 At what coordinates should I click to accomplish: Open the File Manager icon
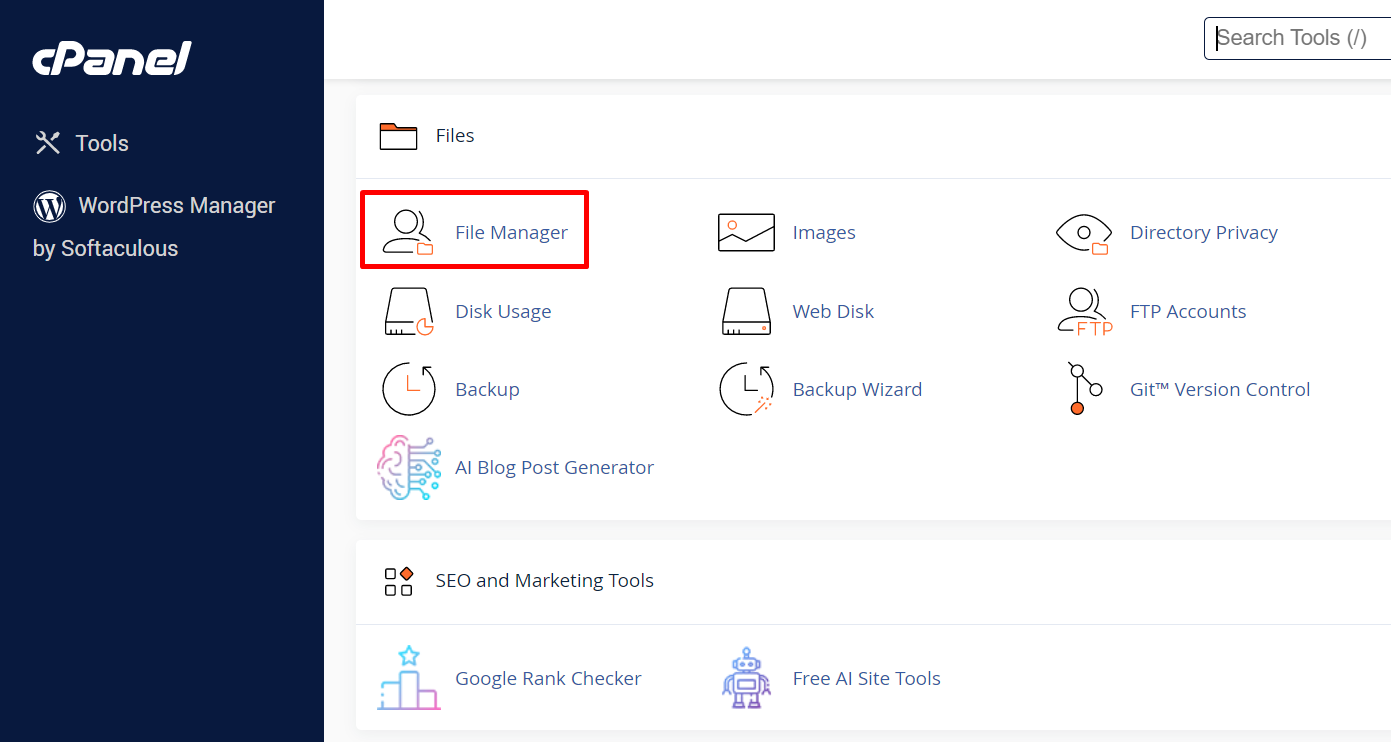click(408, 232)
